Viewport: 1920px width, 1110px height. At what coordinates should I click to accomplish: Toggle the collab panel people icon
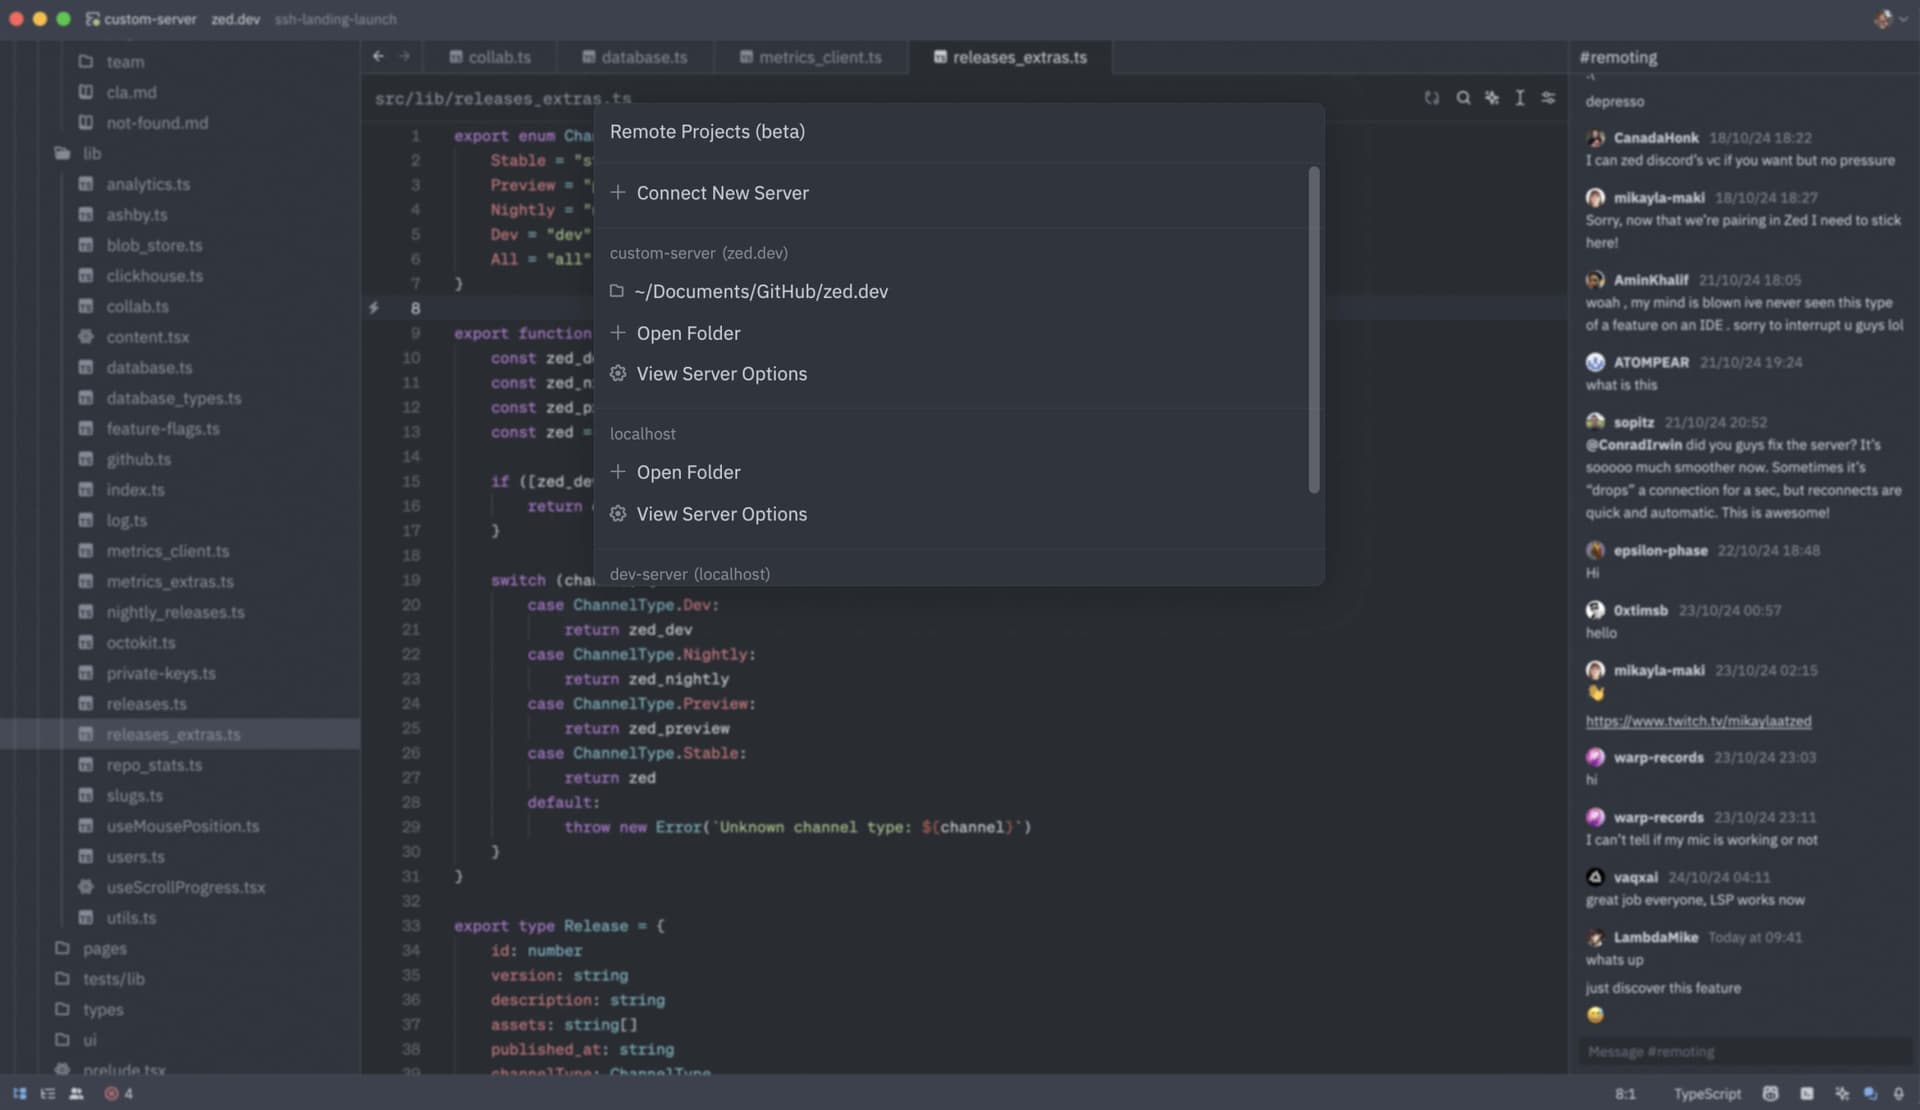(76, 1094)
